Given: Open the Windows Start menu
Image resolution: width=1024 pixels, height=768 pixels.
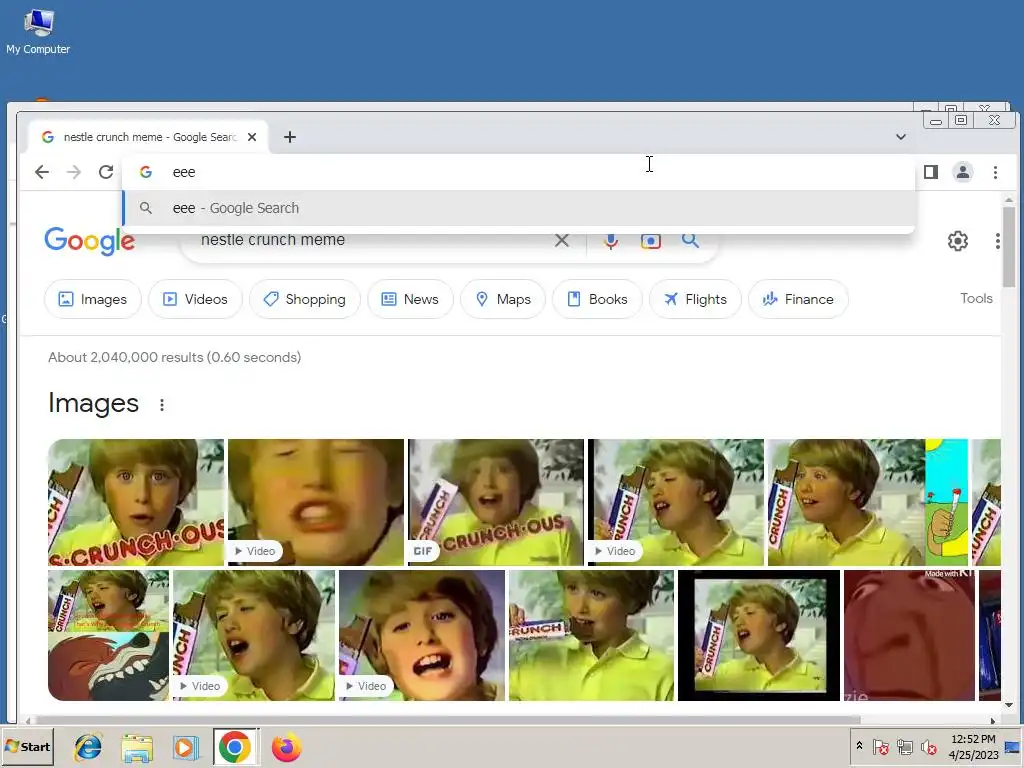Looking at the screenshot, I should pyautogui.click(x=27, y=746).
